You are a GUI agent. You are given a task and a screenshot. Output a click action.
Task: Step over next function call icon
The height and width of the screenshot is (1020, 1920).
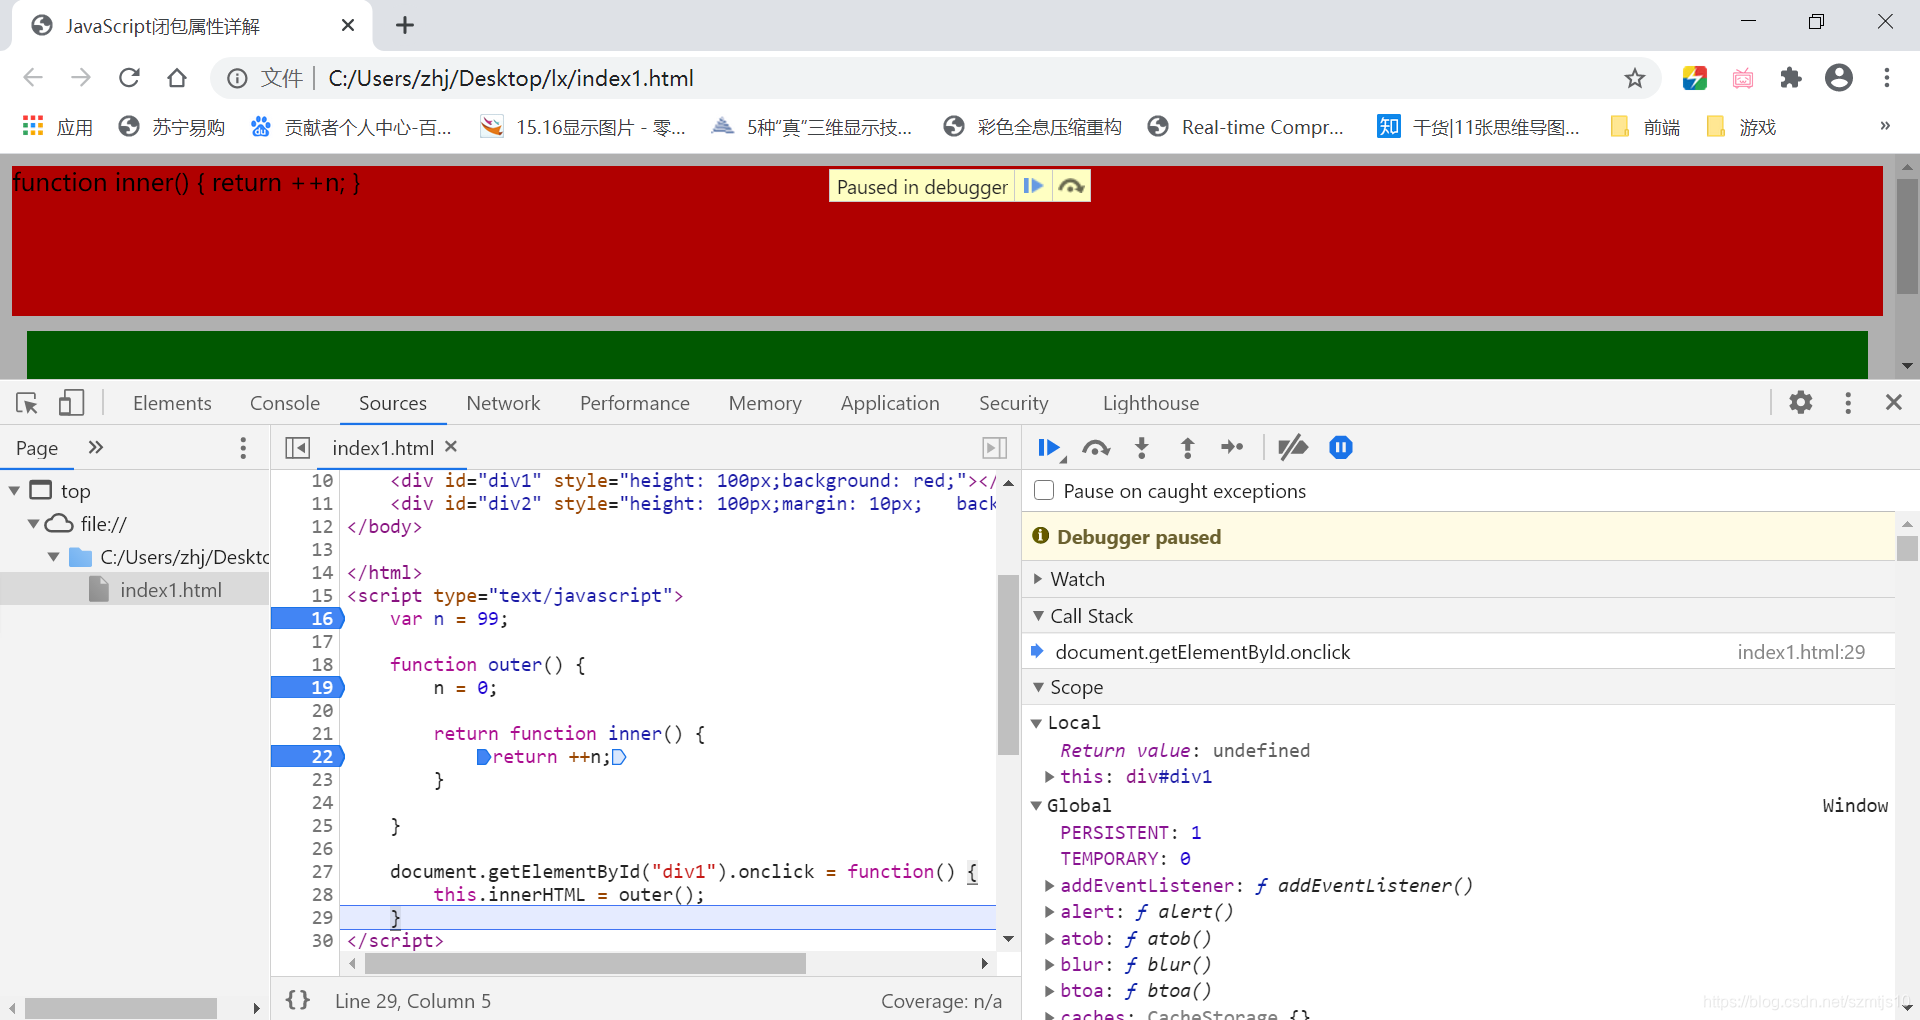point(1096,448)
